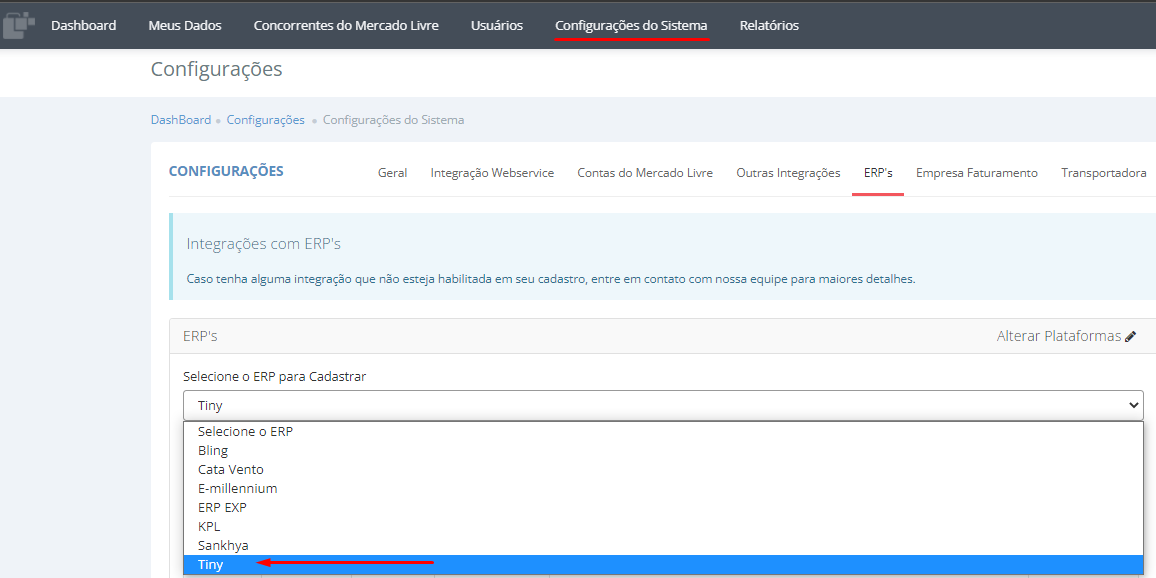Open the Transportadora tab
This screenshot has height=578, width=1156.
click(x=1104, y=173)
